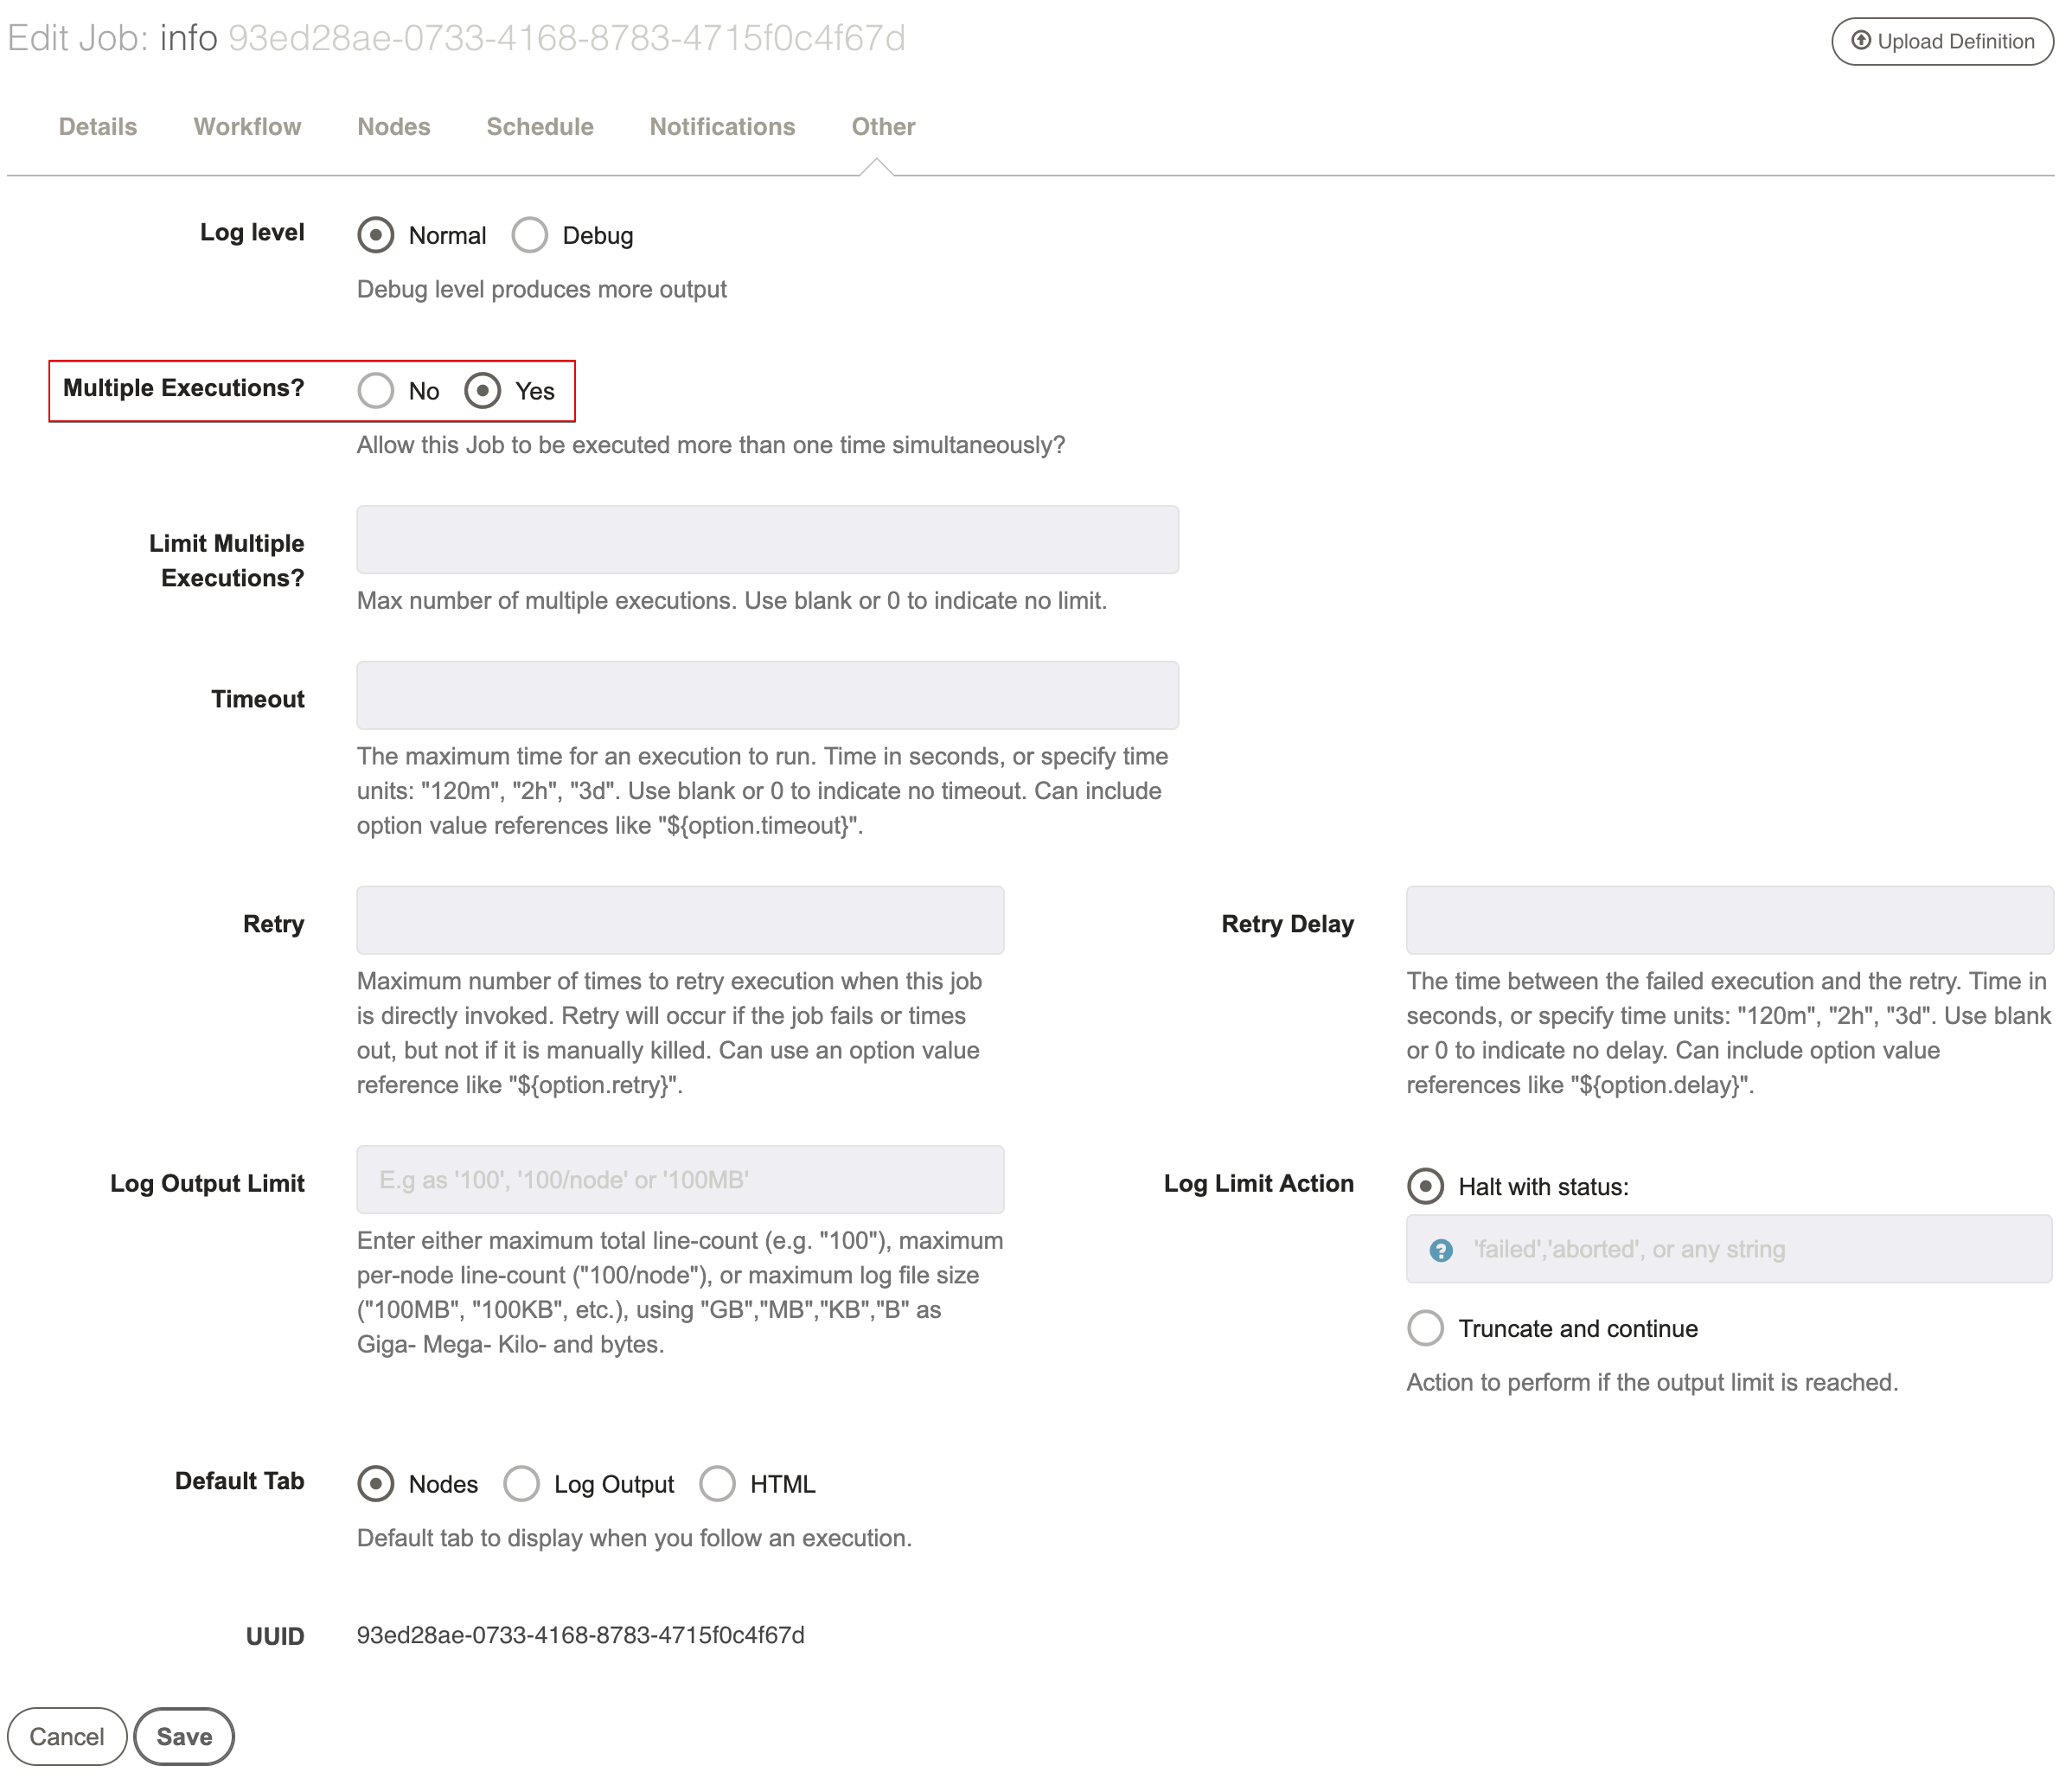Viewport: 2072px width, 1785px height.
Task: Open the Schedule tab
Action: point(540,127)
